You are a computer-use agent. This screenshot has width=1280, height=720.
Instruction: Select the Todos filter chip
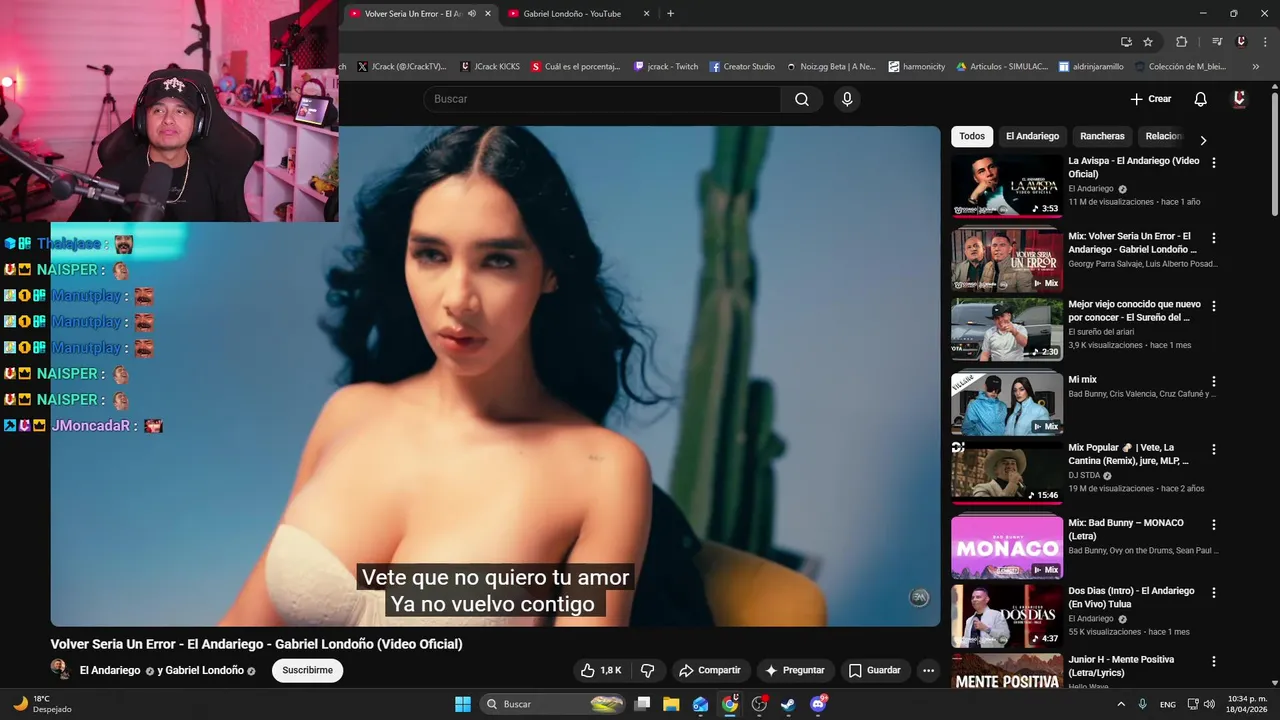click(972, 136)
